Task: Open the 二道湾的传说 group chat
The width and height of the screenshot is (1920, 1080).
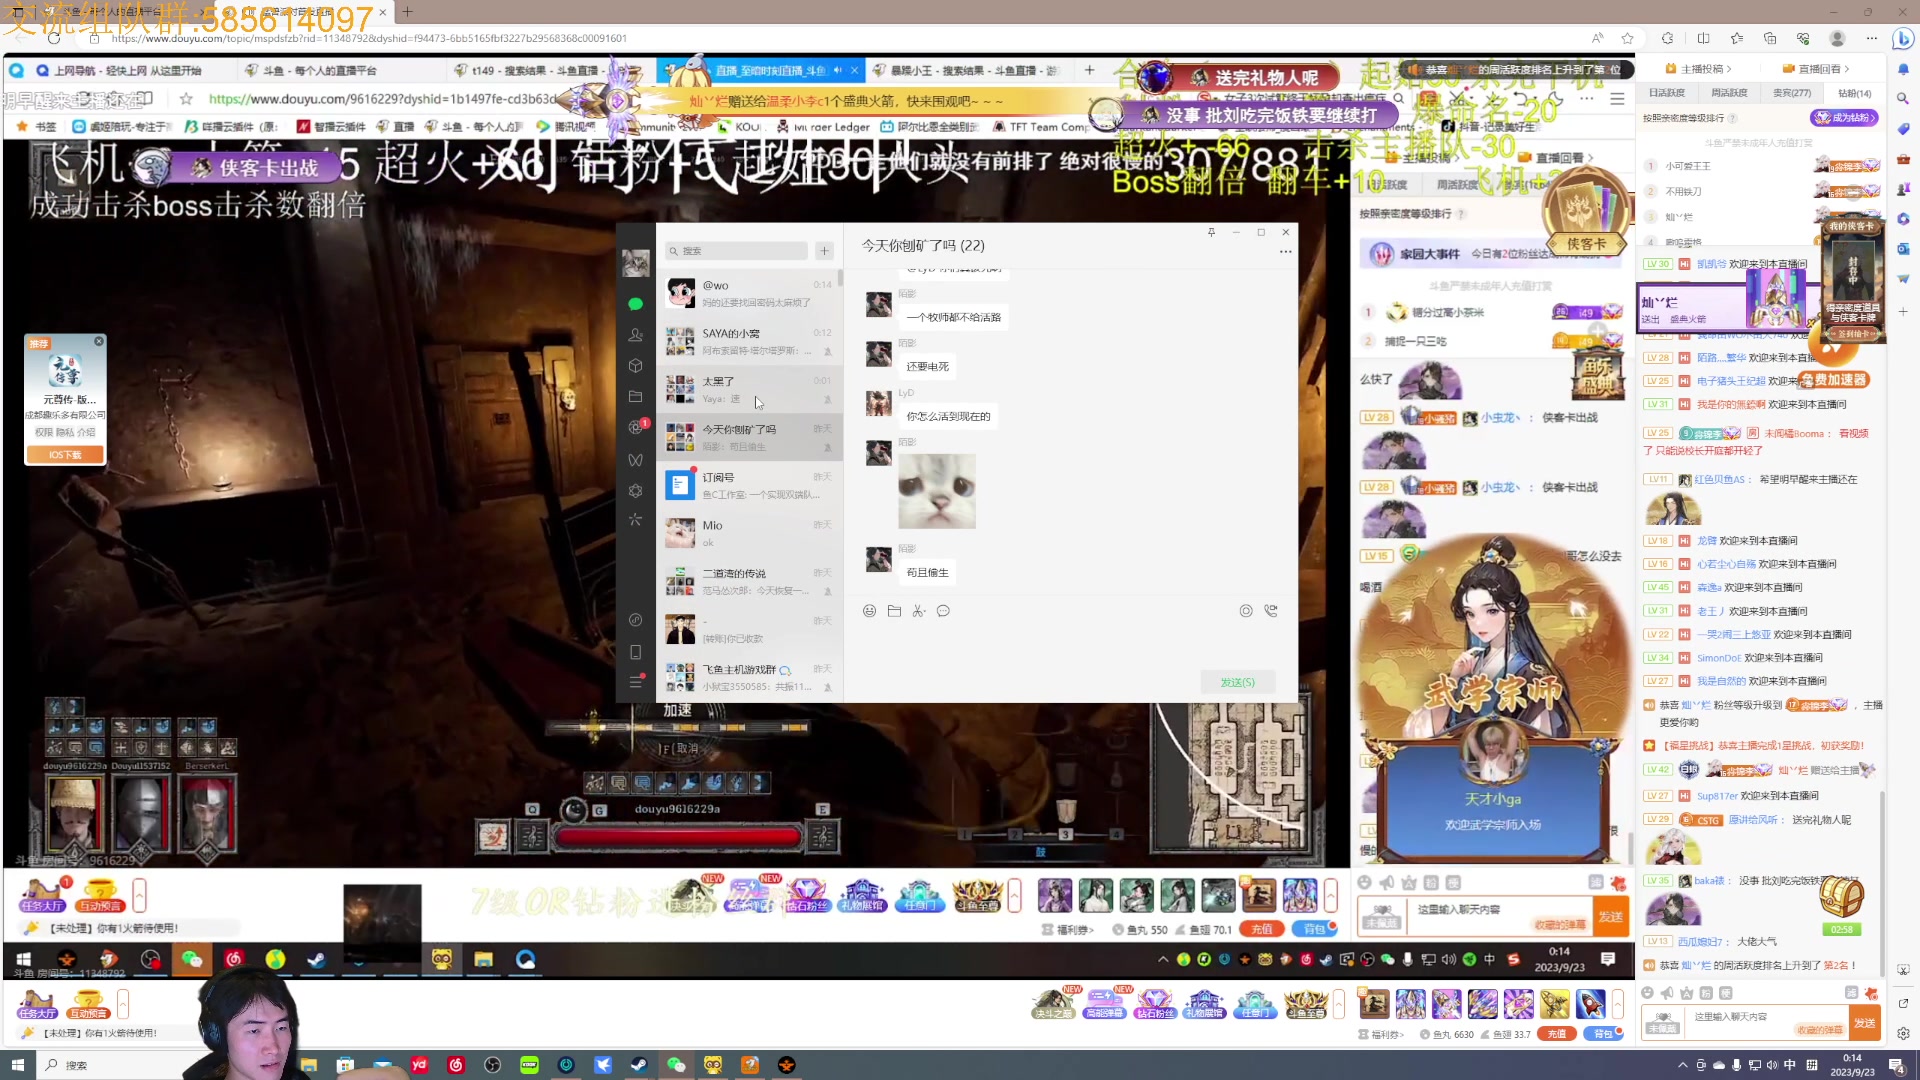Action: pos(749,581)
